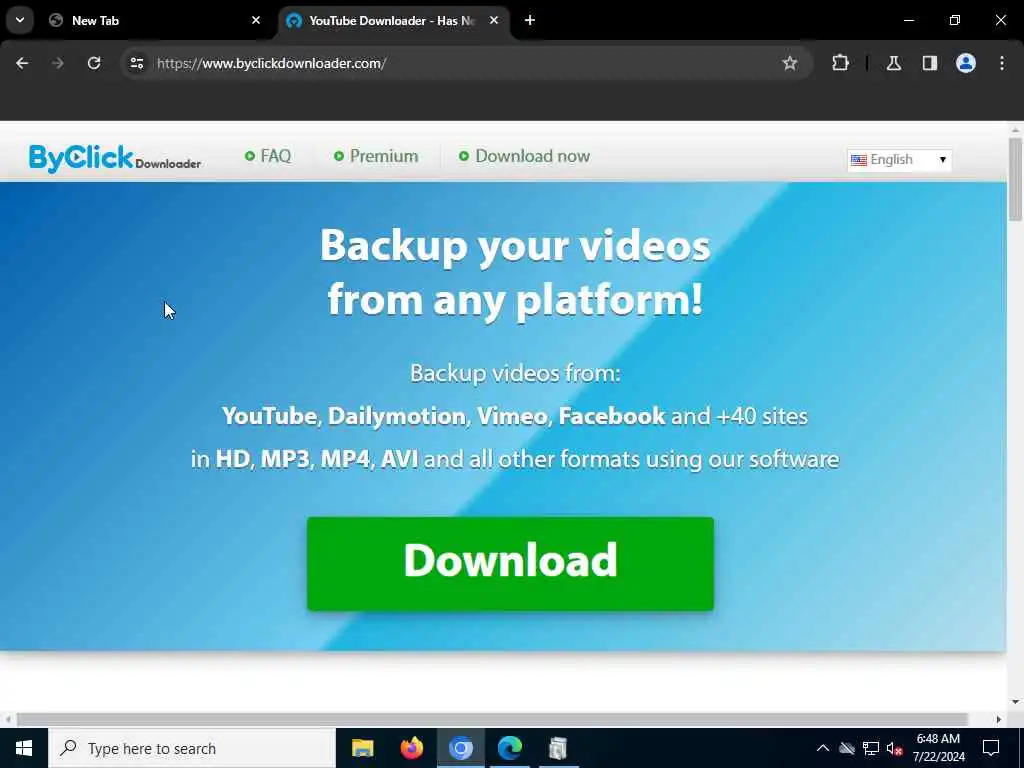Click the taskbar search box
This screenshot has width=1024, height=768.
click(192, 748)
